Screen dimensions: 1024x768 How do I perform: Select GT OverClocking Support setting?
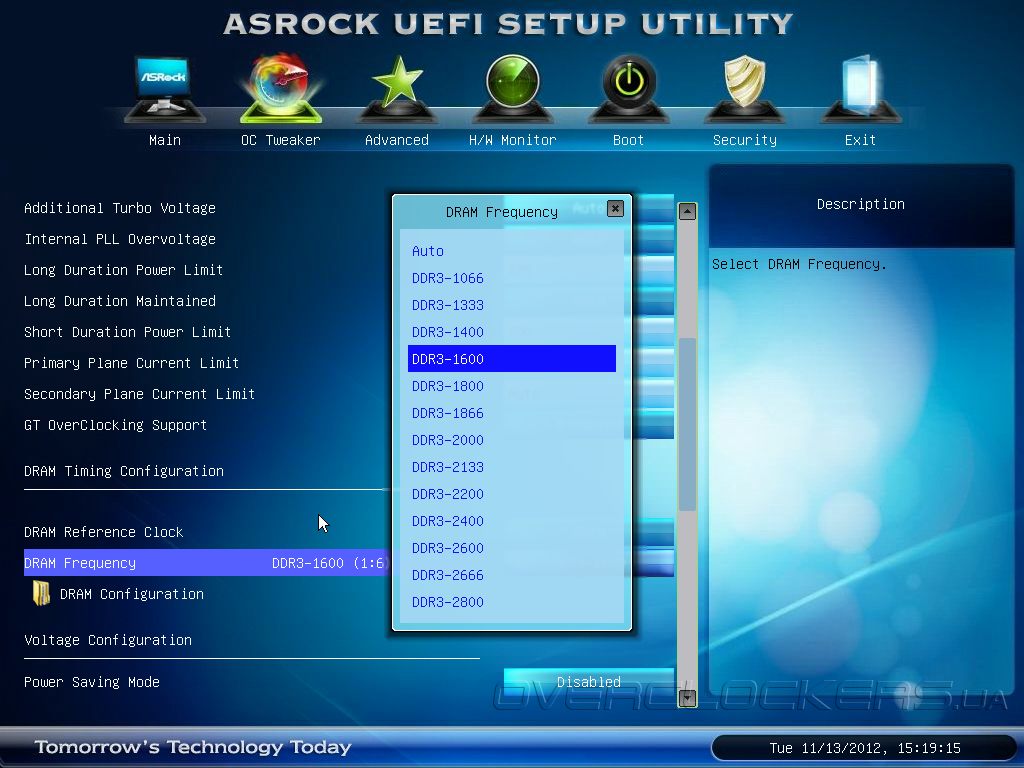click(116, 425)
